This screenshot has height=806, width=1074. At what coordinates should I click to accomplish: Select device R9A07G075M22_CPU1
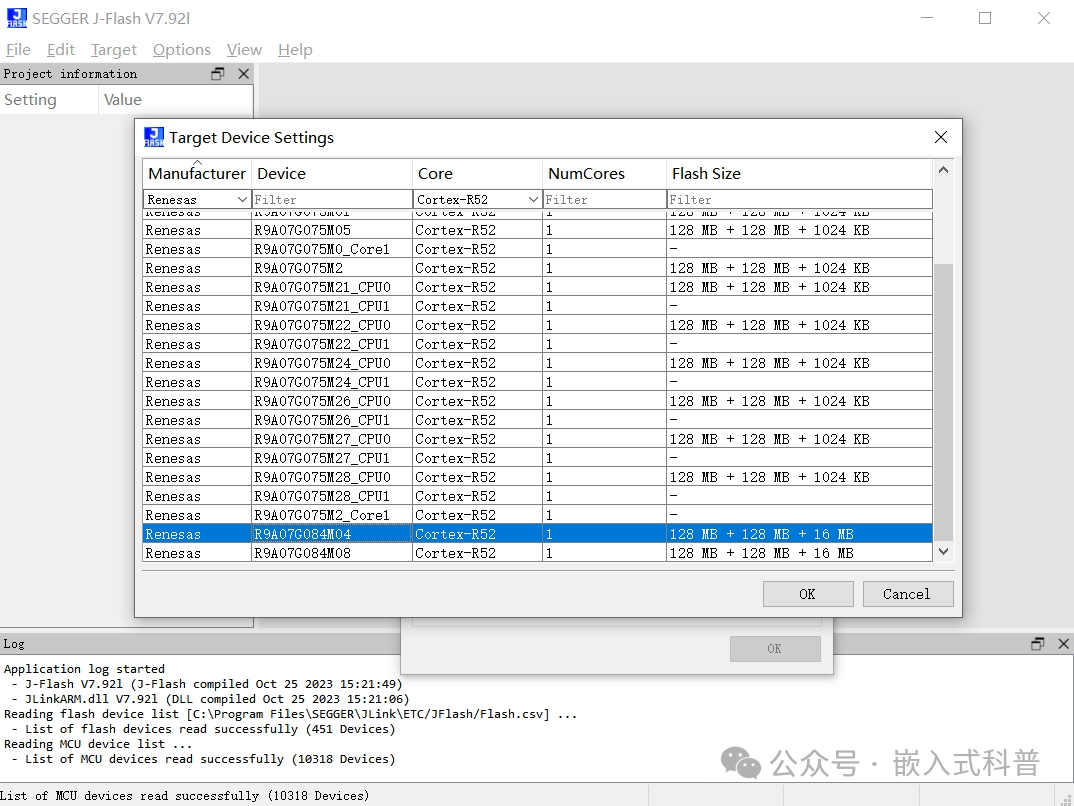[537, 344]
